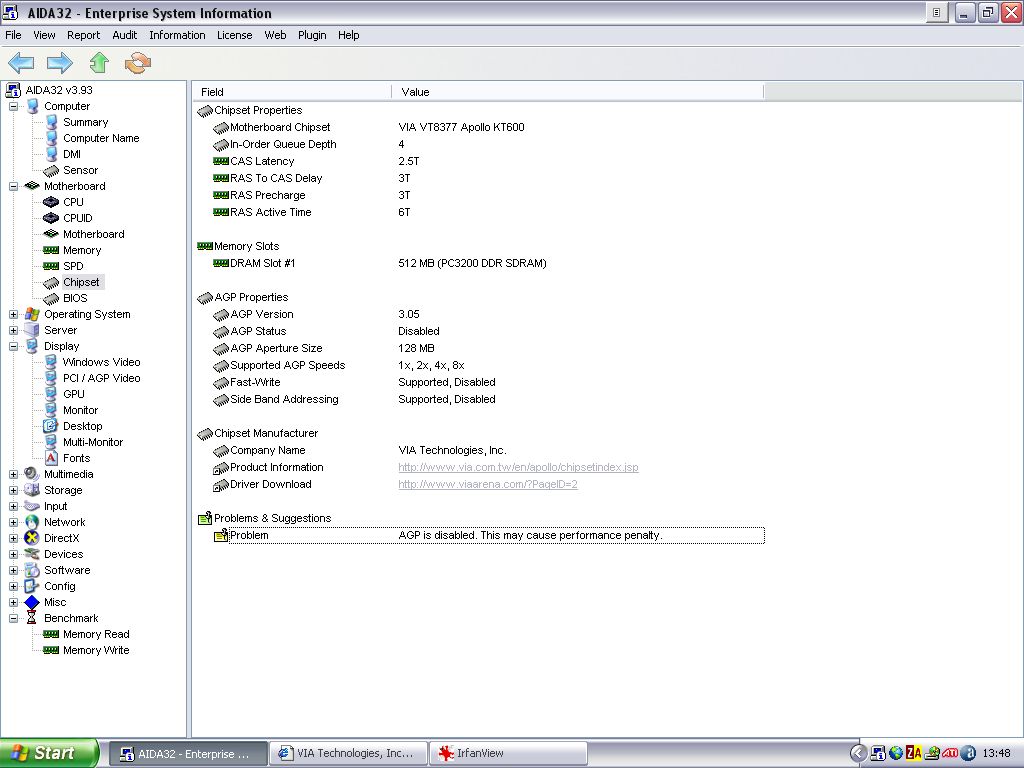Collapse the Display tree node
The height and width of the screenshot is (768, 1024).
coord(14,346)
